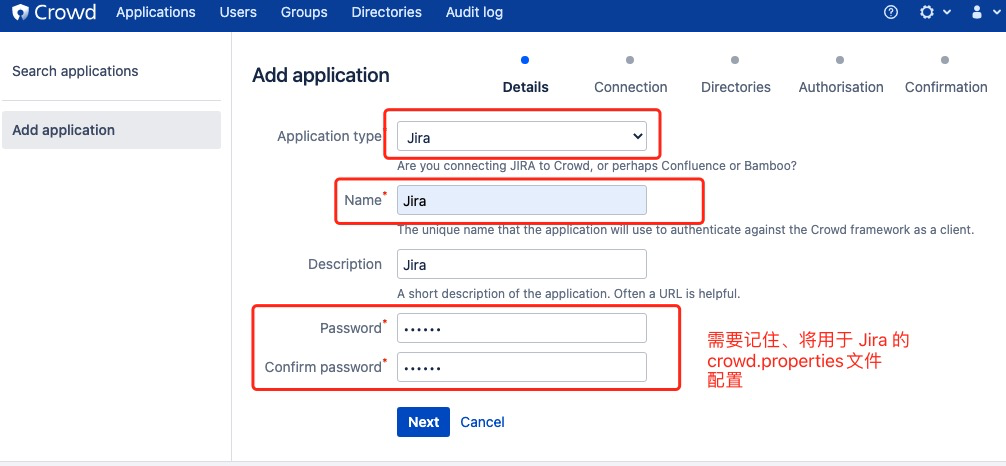Click into the Confirm password field
Screen dimensions: 1006x466
(521, 367)
